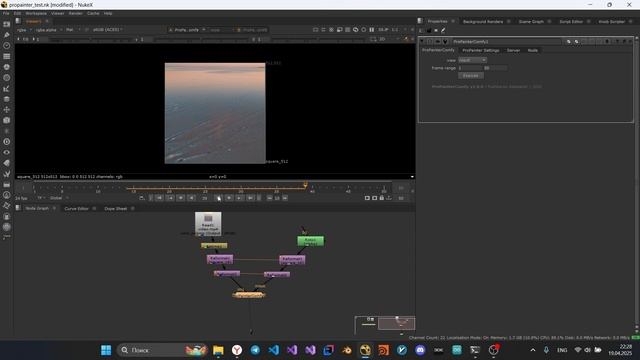640x360 pixels.
Task: Edit the frame range end field
Action: point(495,68)
